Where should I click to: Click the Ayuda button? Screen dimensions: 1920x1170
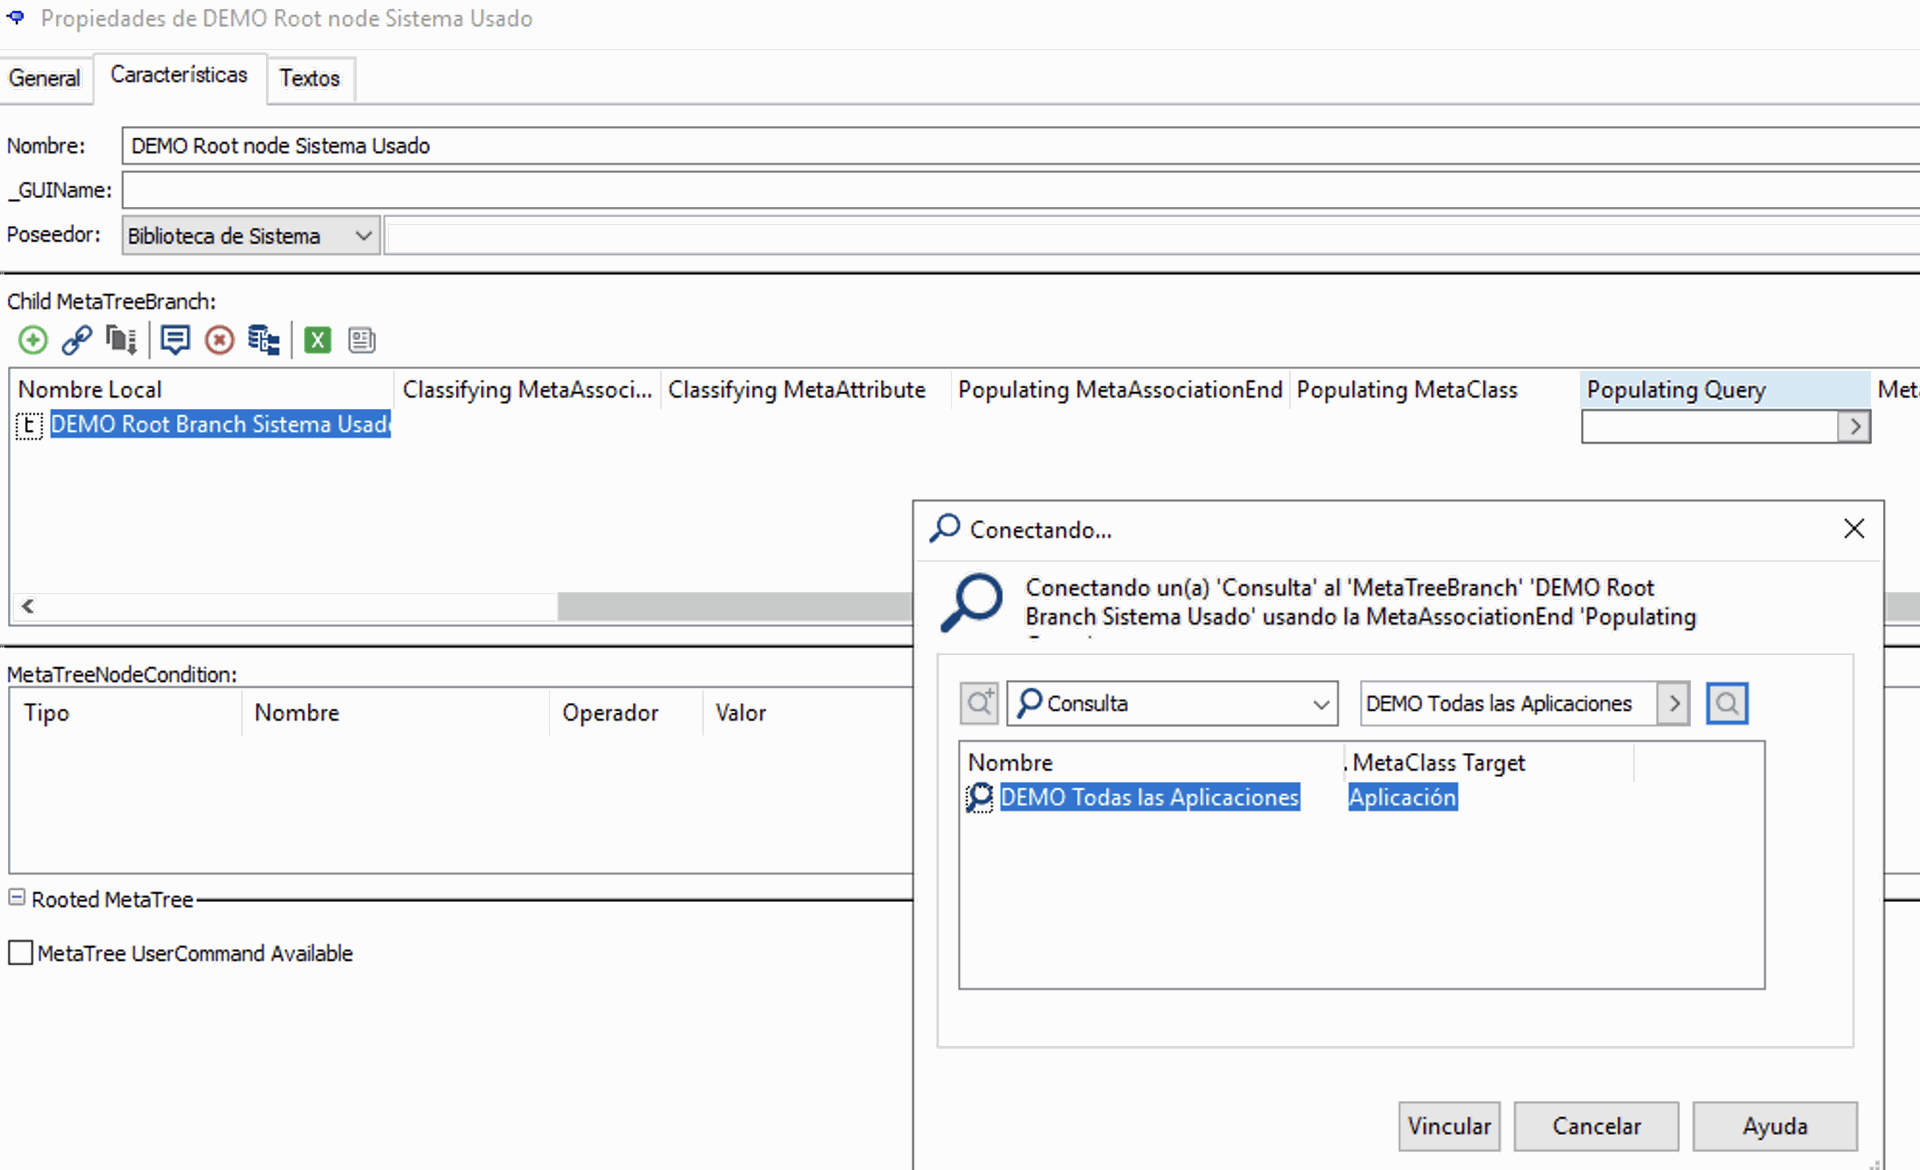coord(1775,1126)
